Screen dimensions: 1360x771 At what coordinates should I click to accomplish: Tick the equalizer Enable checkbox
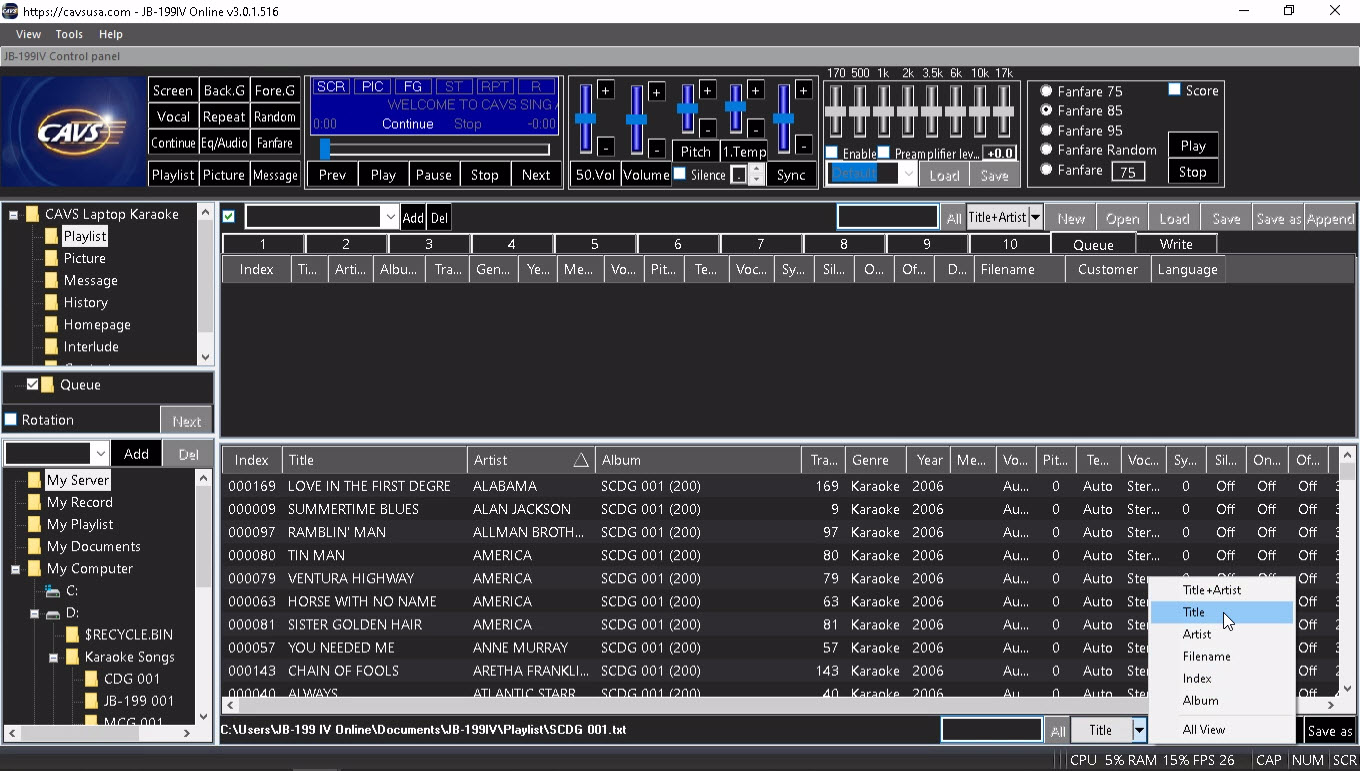[x=832, y=153]
